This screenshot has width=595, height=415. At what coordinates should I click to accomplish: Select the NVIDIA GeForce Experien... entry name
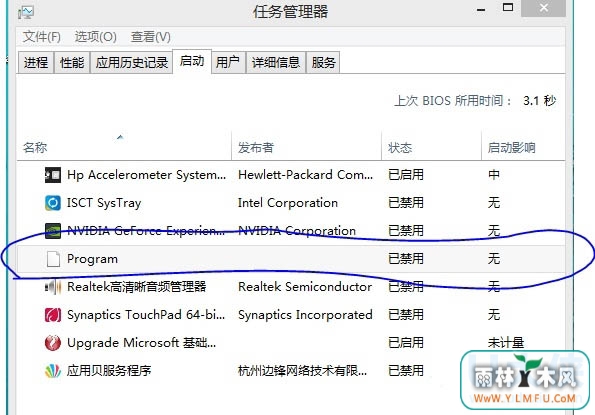click(x=146, y=231)
